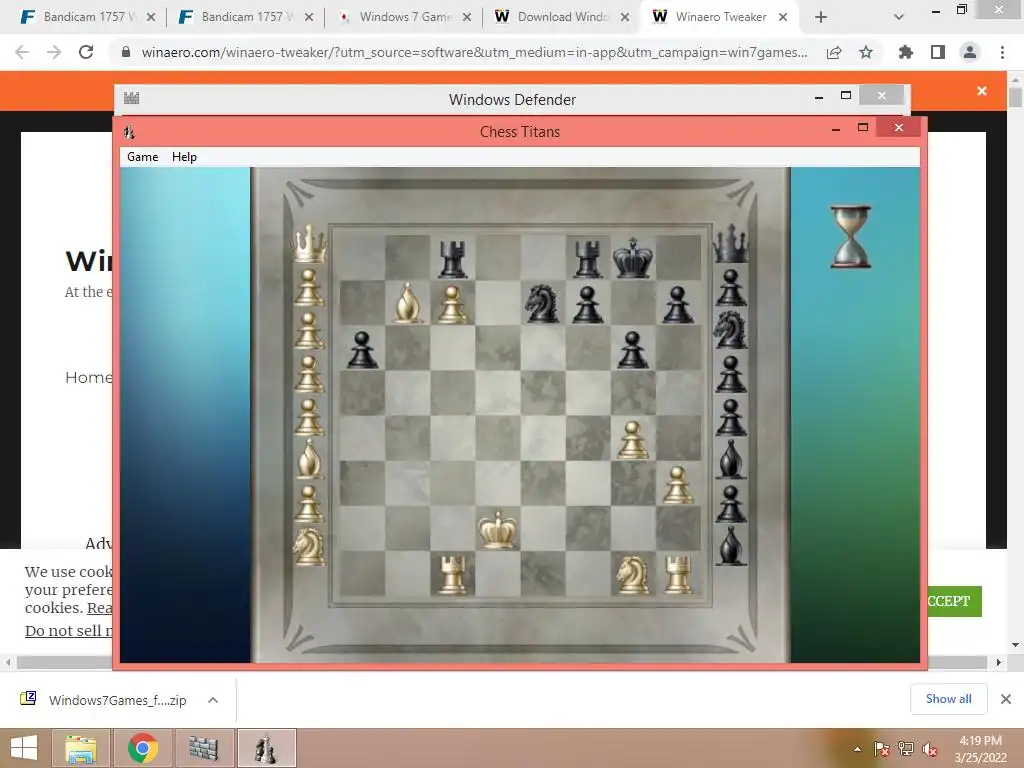Open the Chrome profile avatar

pos(970,52)
